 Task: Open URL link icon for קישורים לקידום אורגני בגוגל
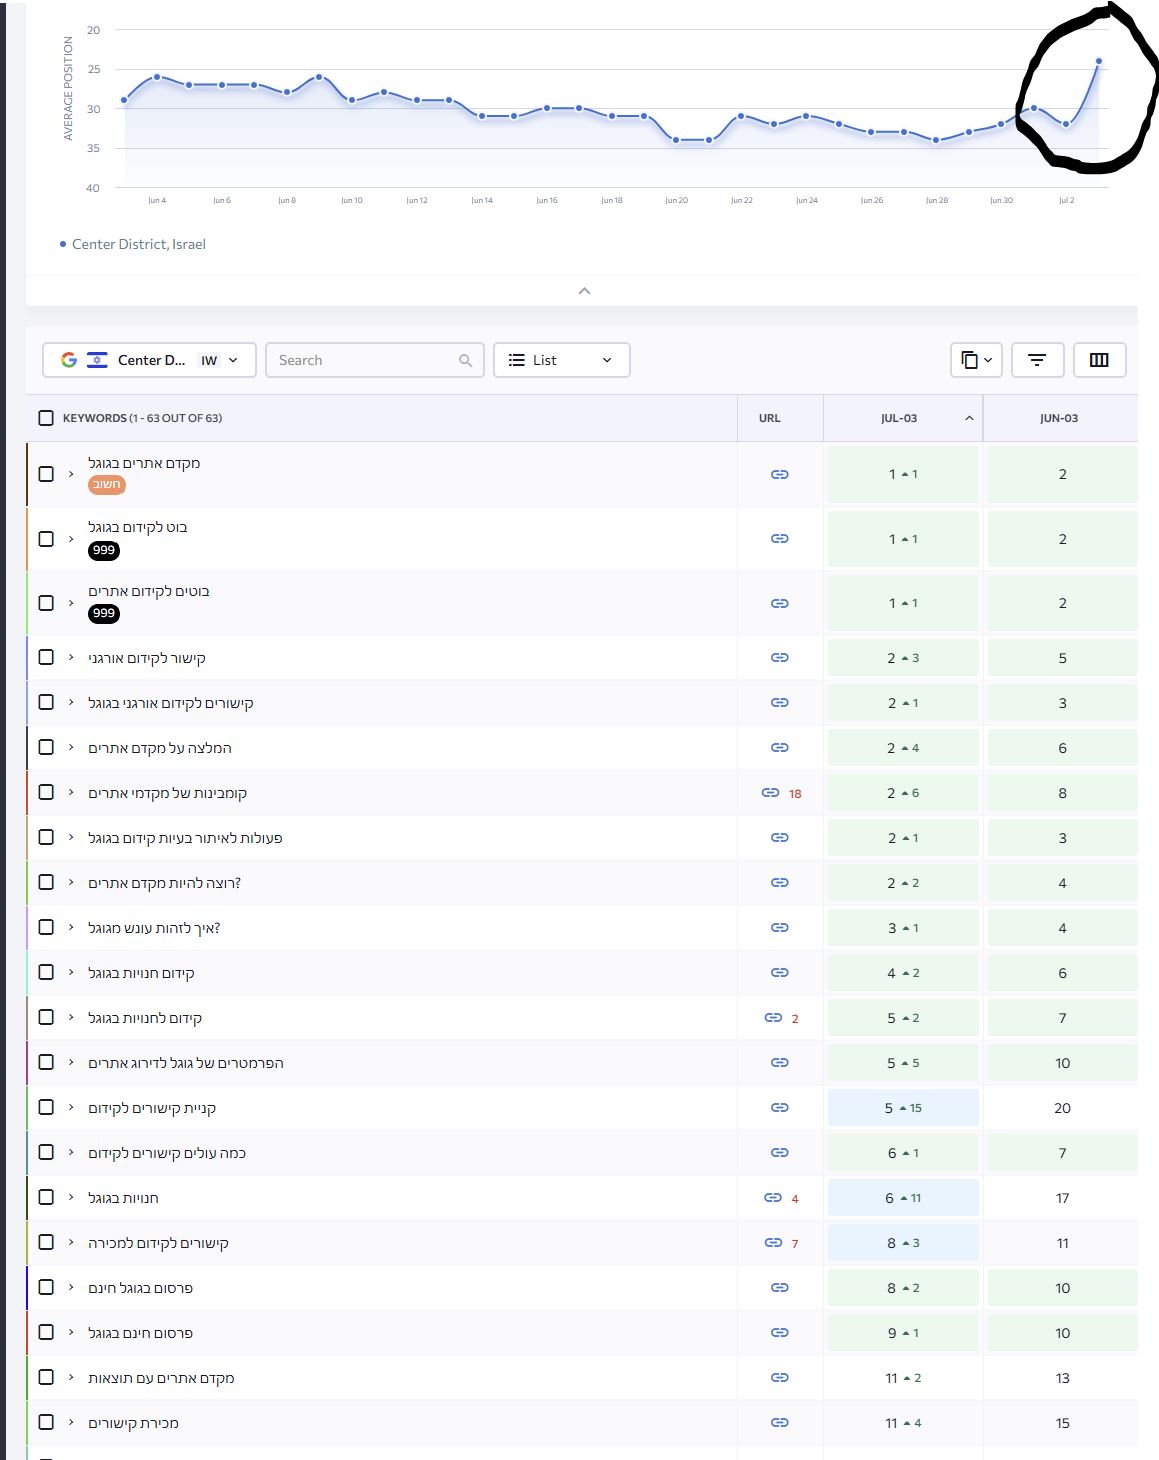[780, 703]
